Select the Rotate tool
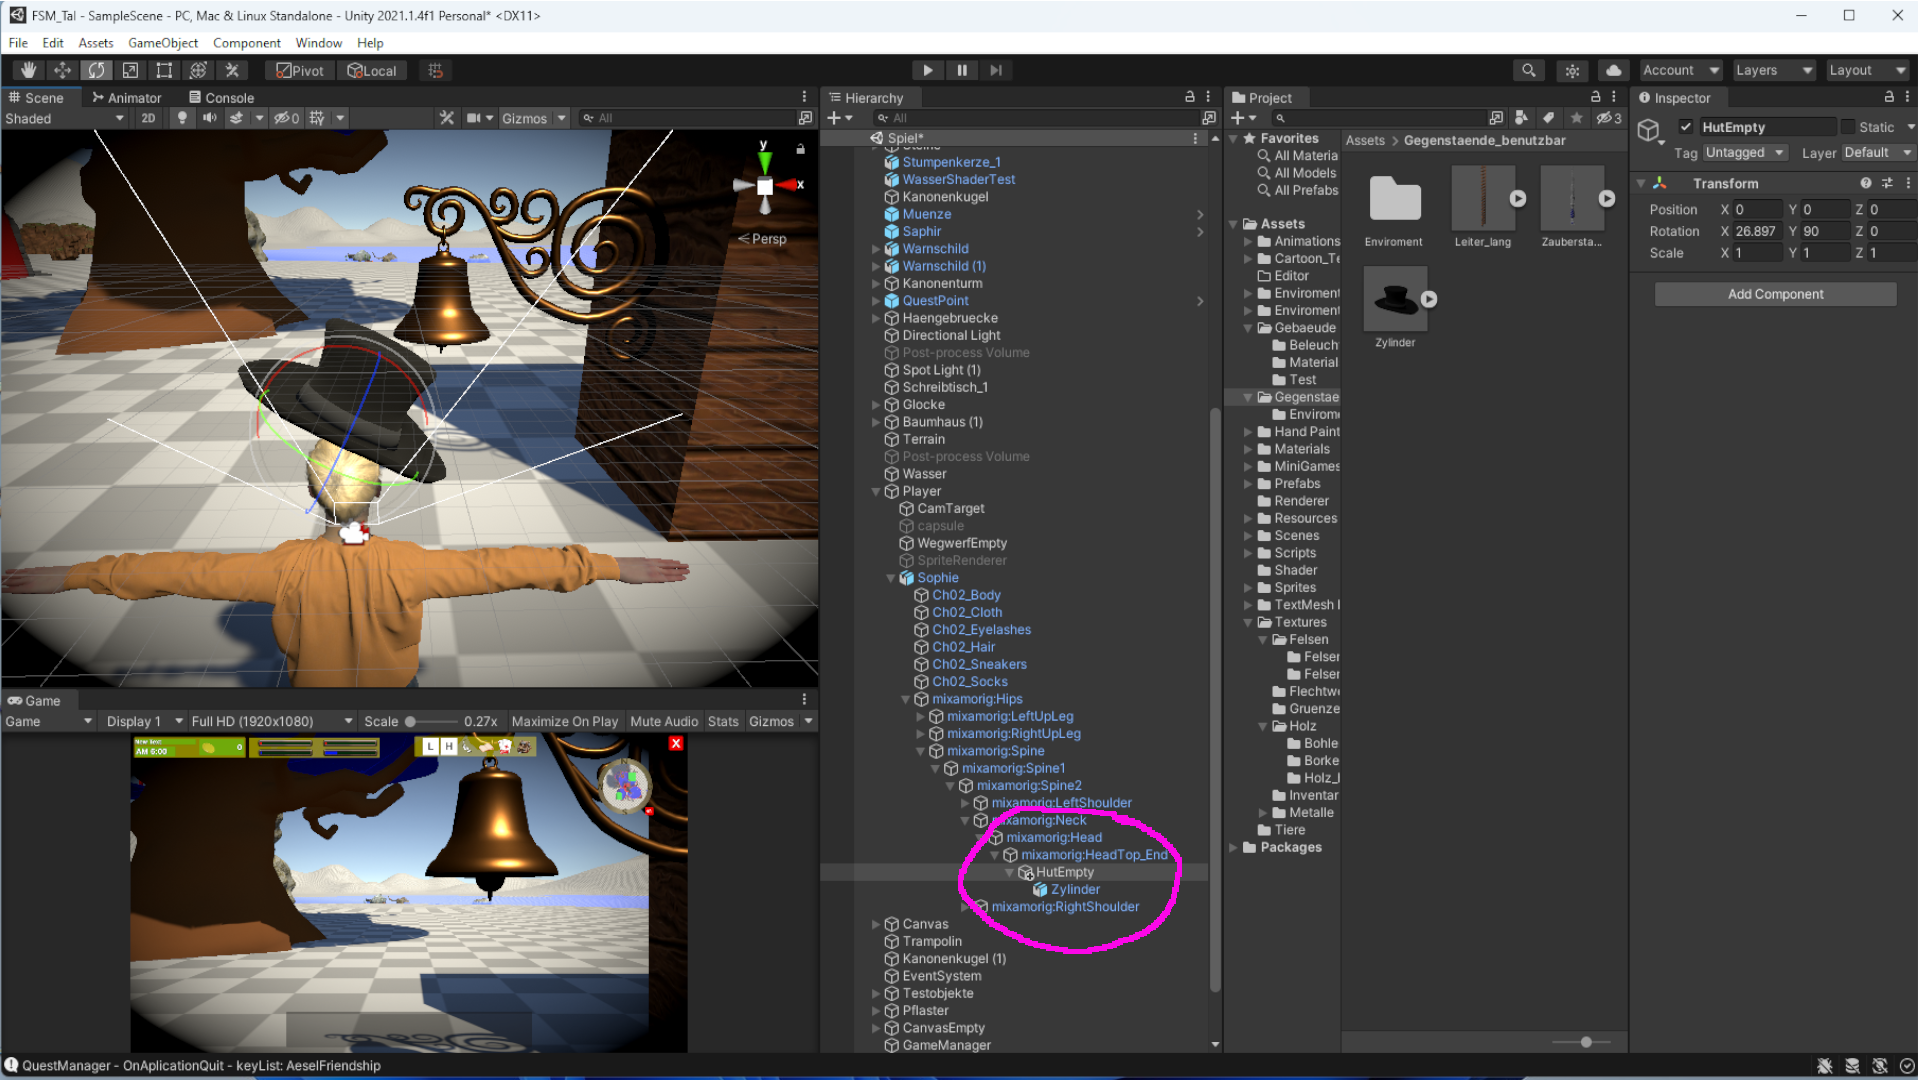Image resolution: width=1920 pixels, height=1080 pixels. [96, 70]
